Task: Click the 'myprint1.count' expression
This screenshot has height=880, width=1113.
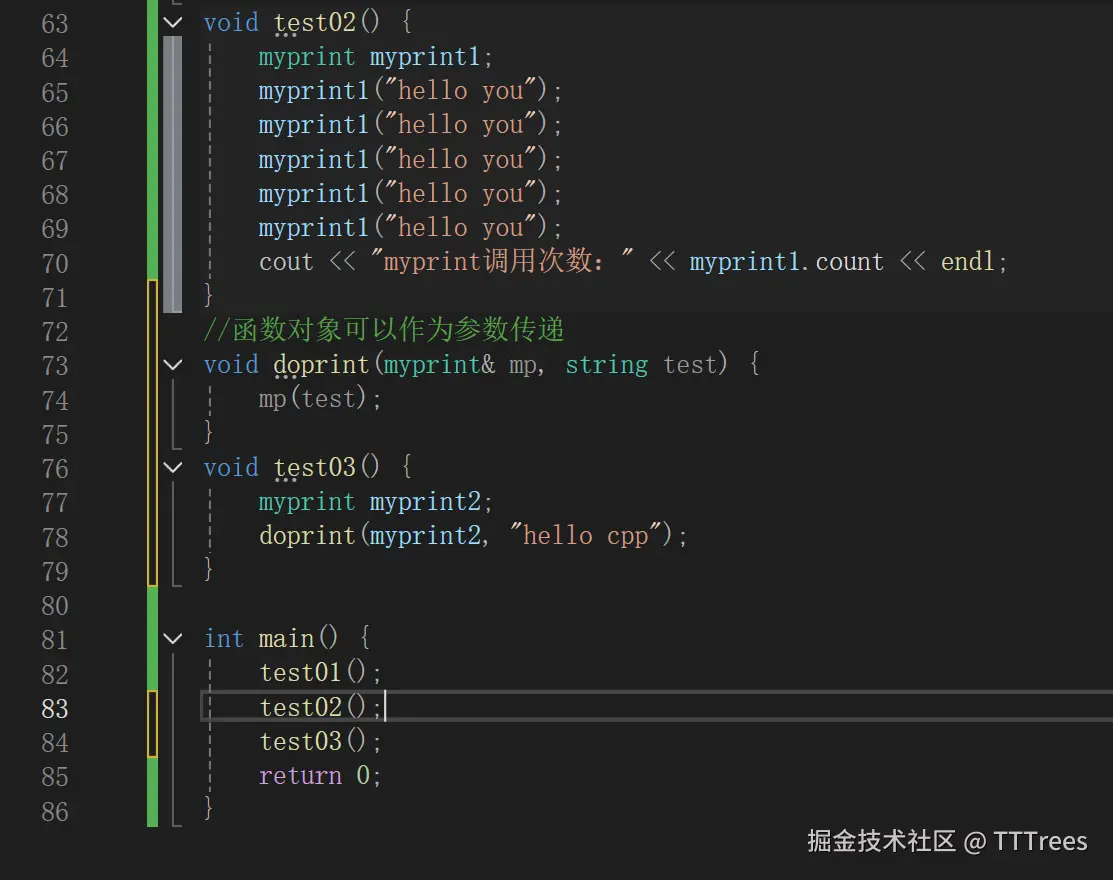Action: [x=786, y=262]
